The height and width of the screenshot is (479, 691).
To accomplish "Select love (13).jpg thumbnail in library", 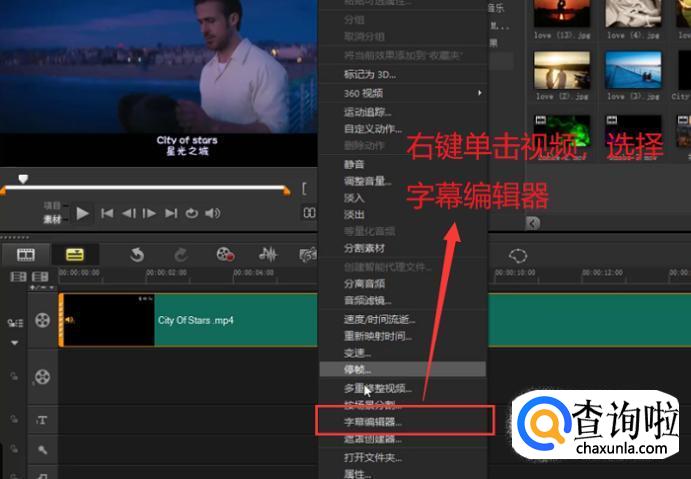I will [562, 14].
